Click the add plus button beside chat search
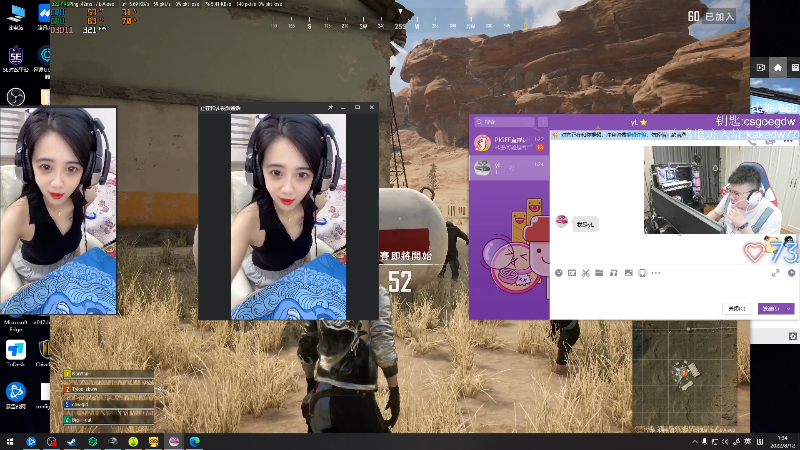 pos(543,122)
